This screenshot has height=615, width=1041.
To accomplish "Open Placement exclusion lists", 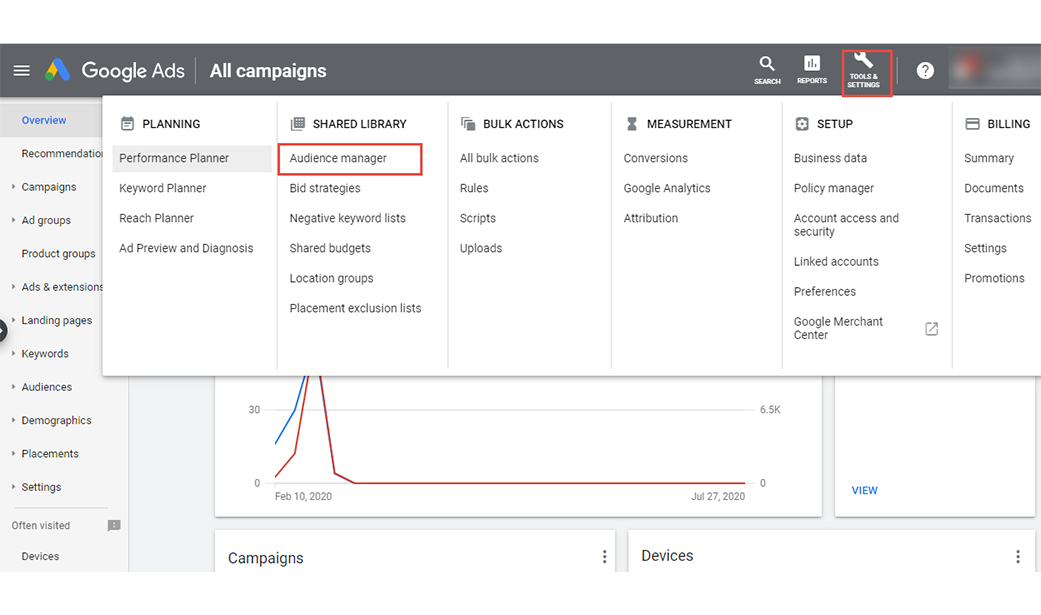I will pos(355,308).
